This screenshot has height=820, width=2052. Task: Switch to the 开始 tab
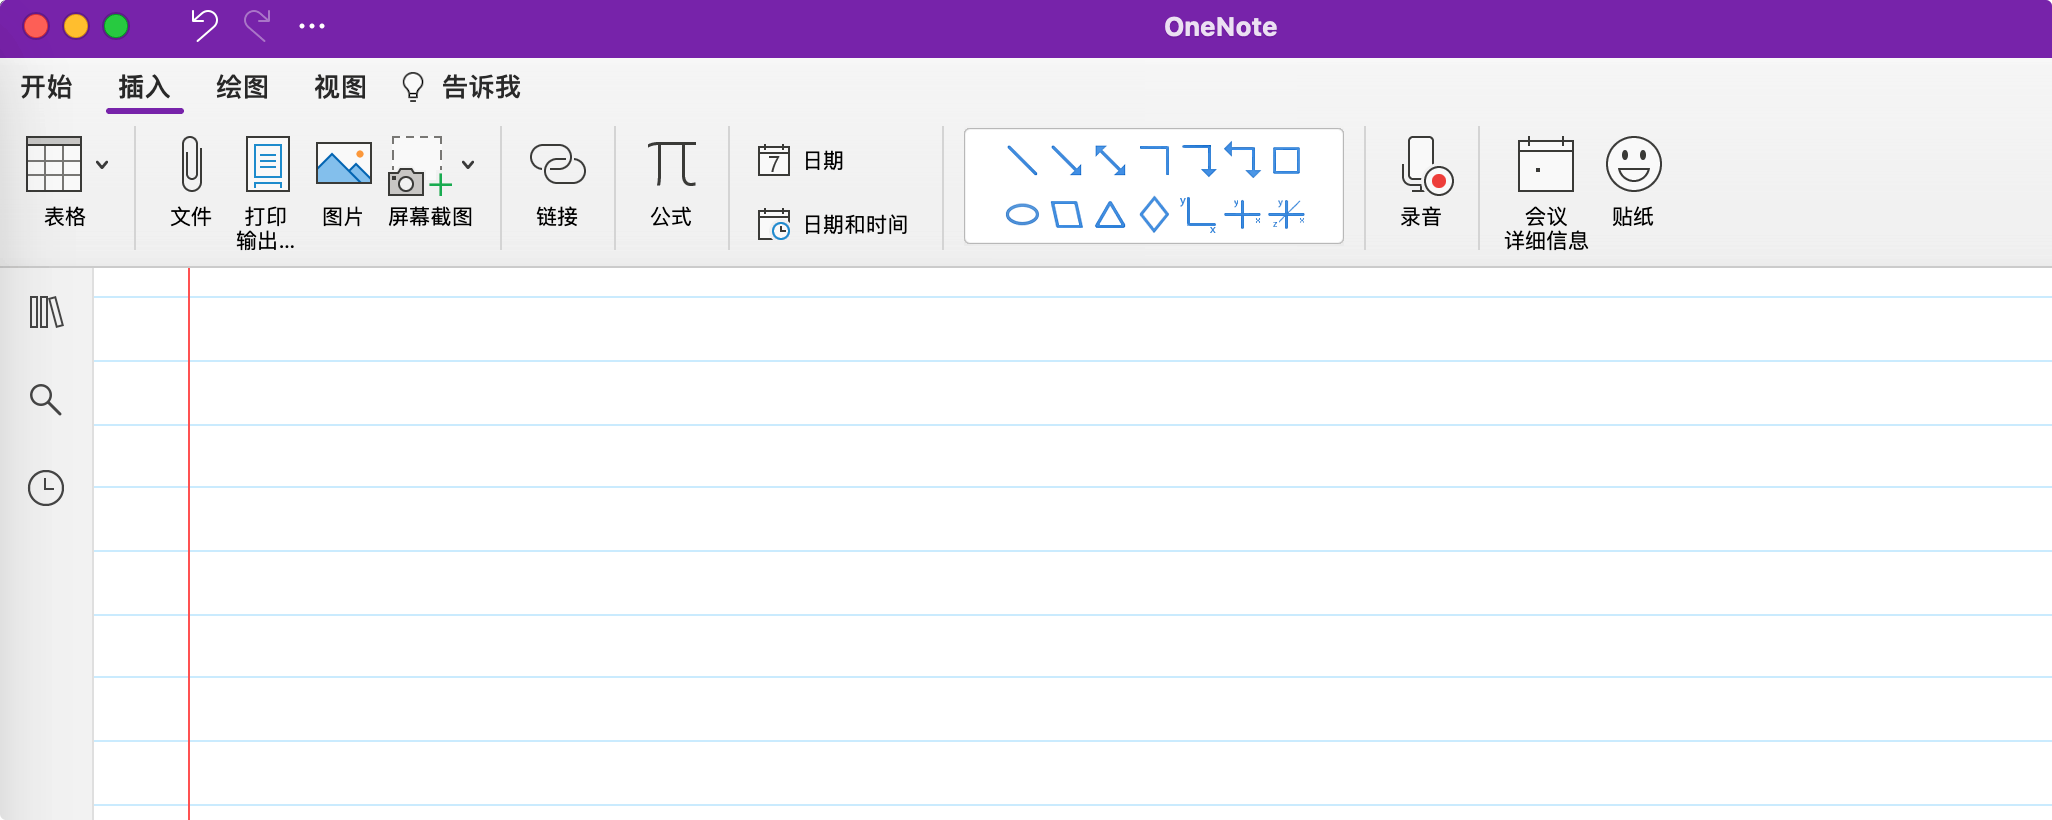pos(46,87)
